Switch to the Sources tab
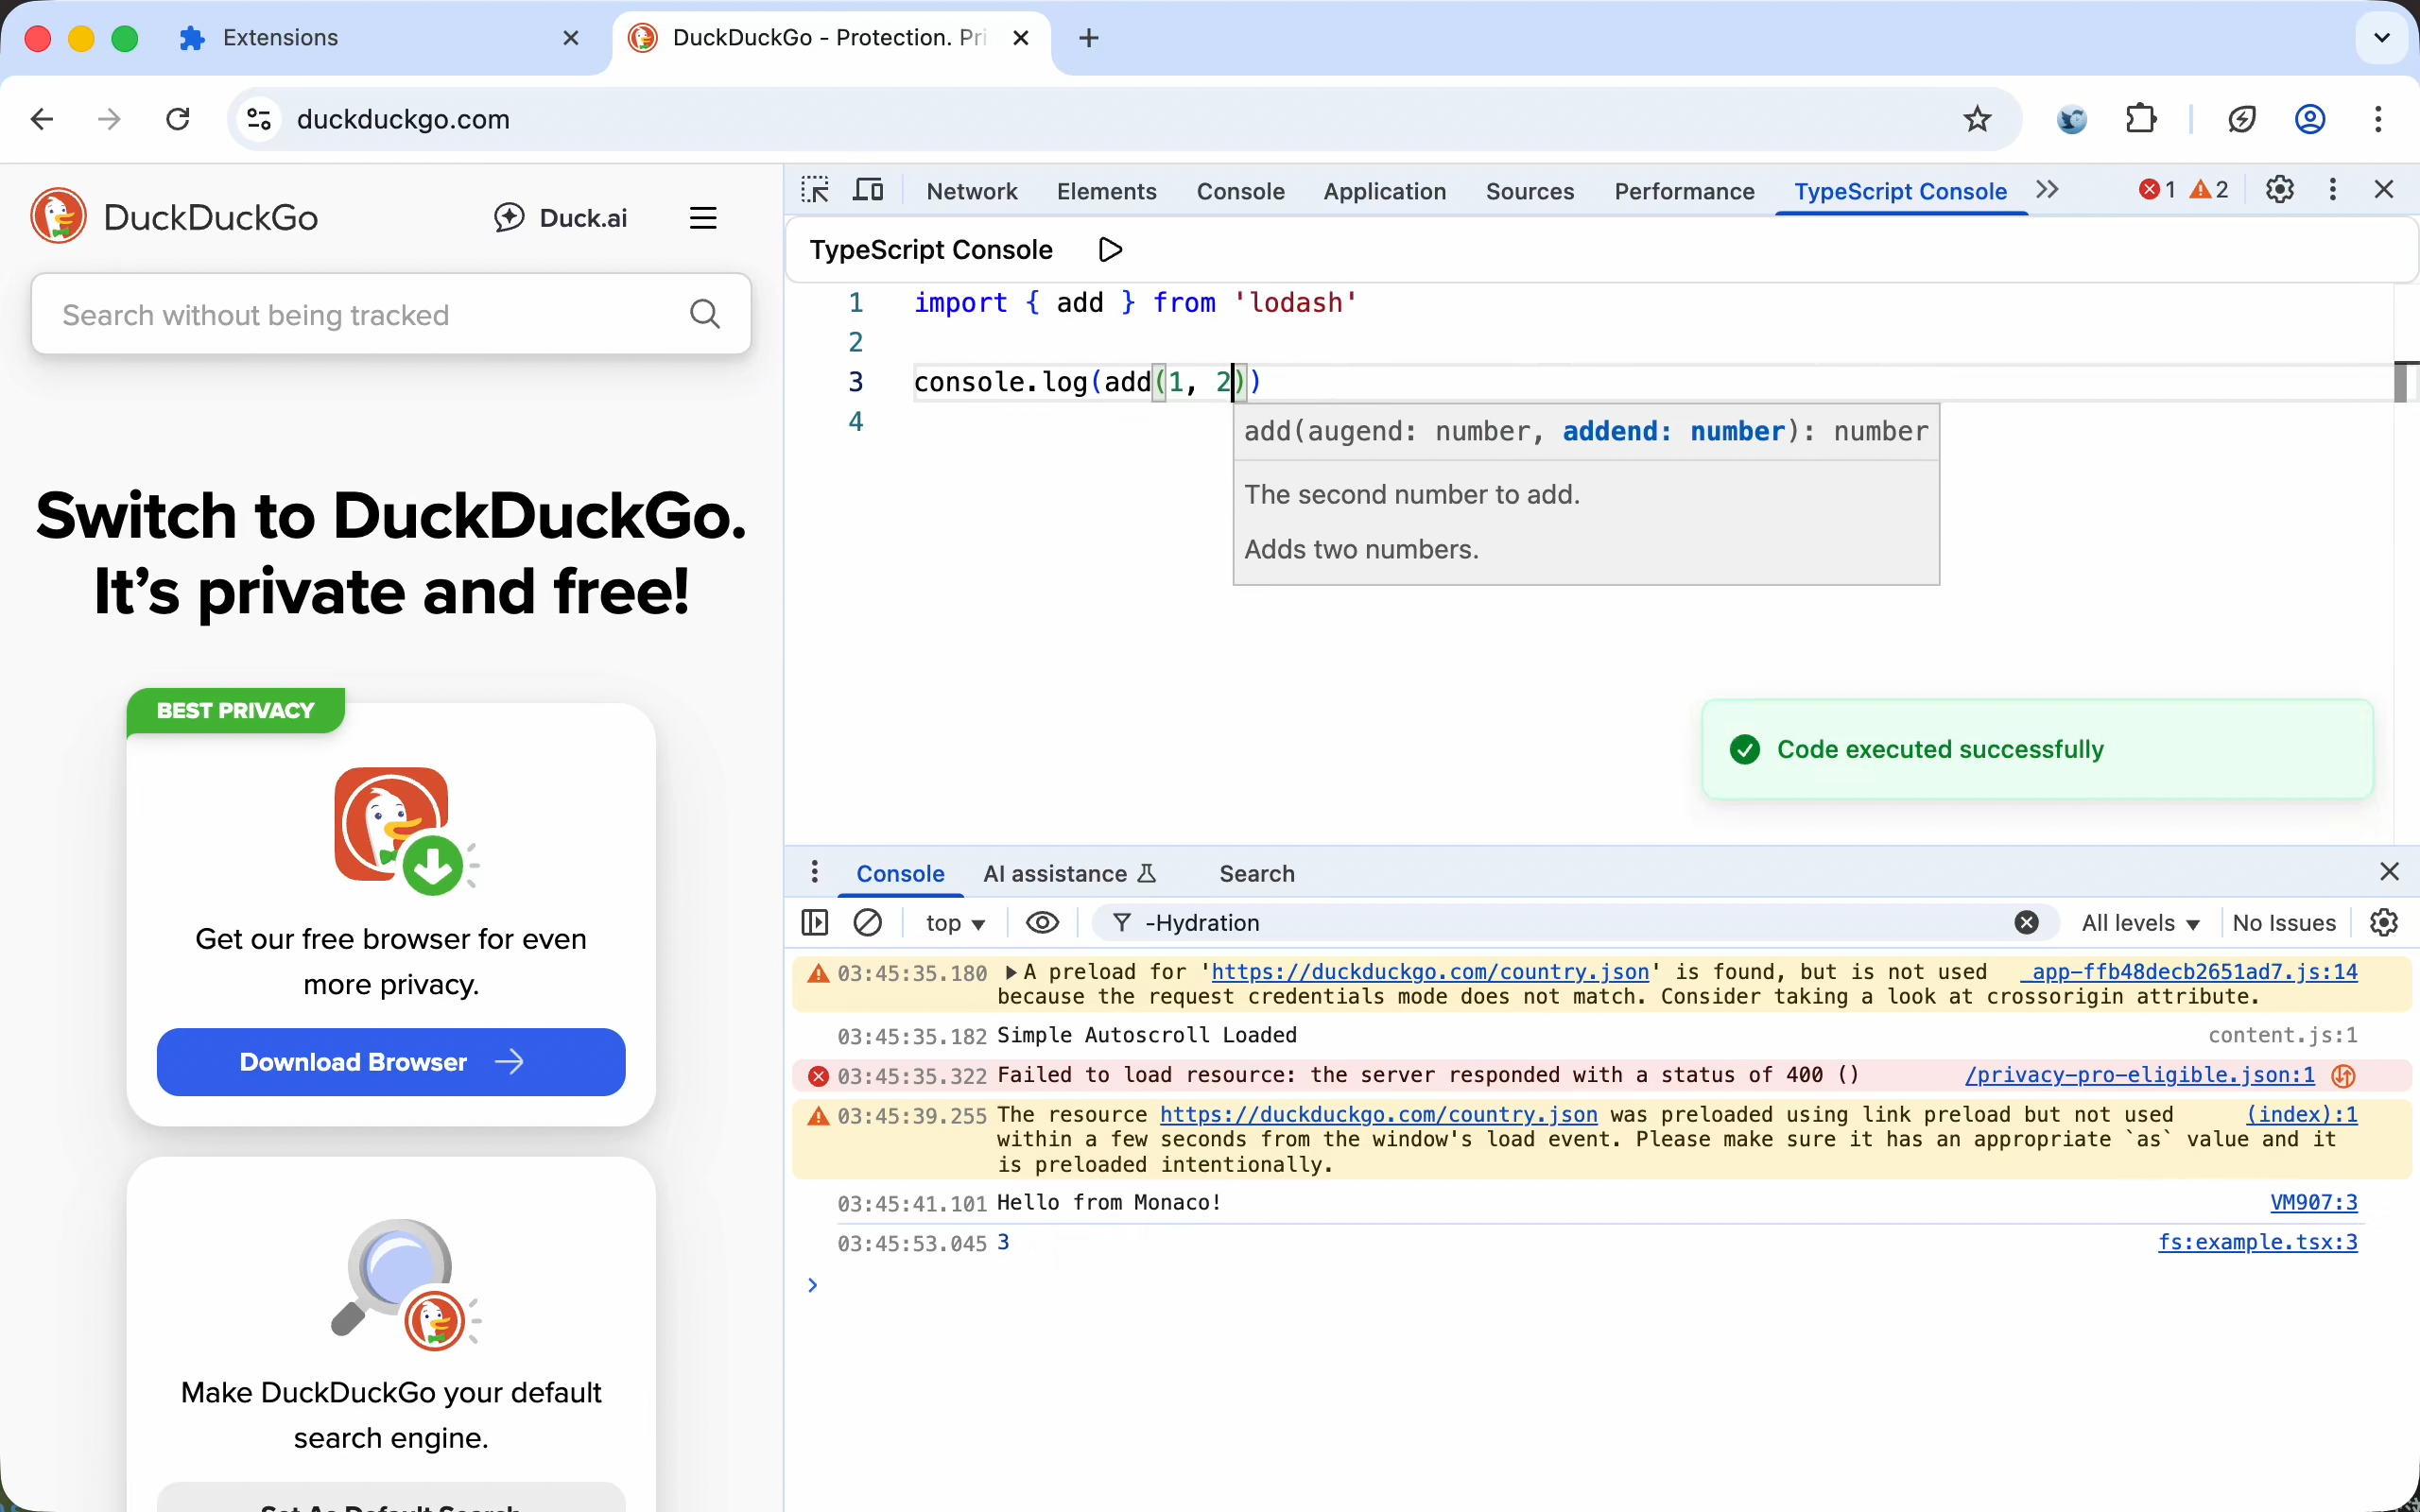Screen dimensions: 2420x1512 pos(1529,191)
